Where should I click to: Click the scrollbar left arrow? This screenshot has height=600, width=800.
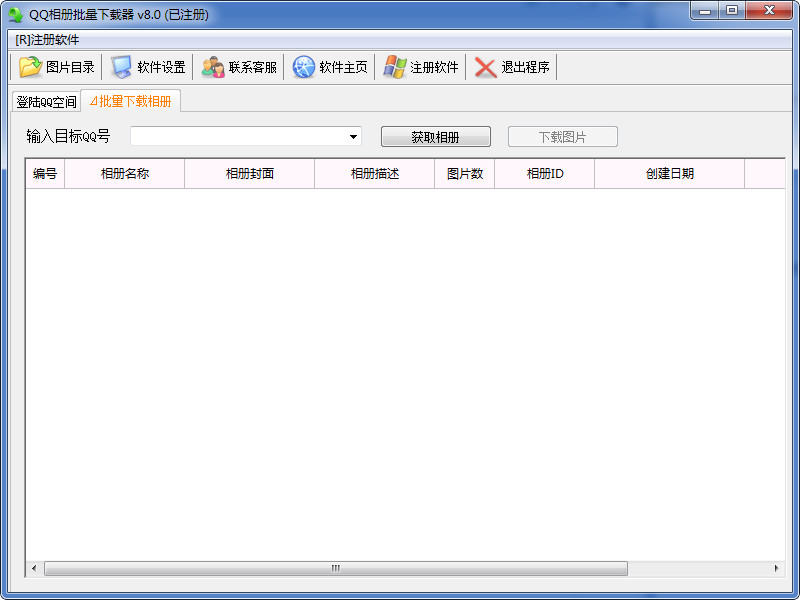pyautogui.click(x=34, y=568)
